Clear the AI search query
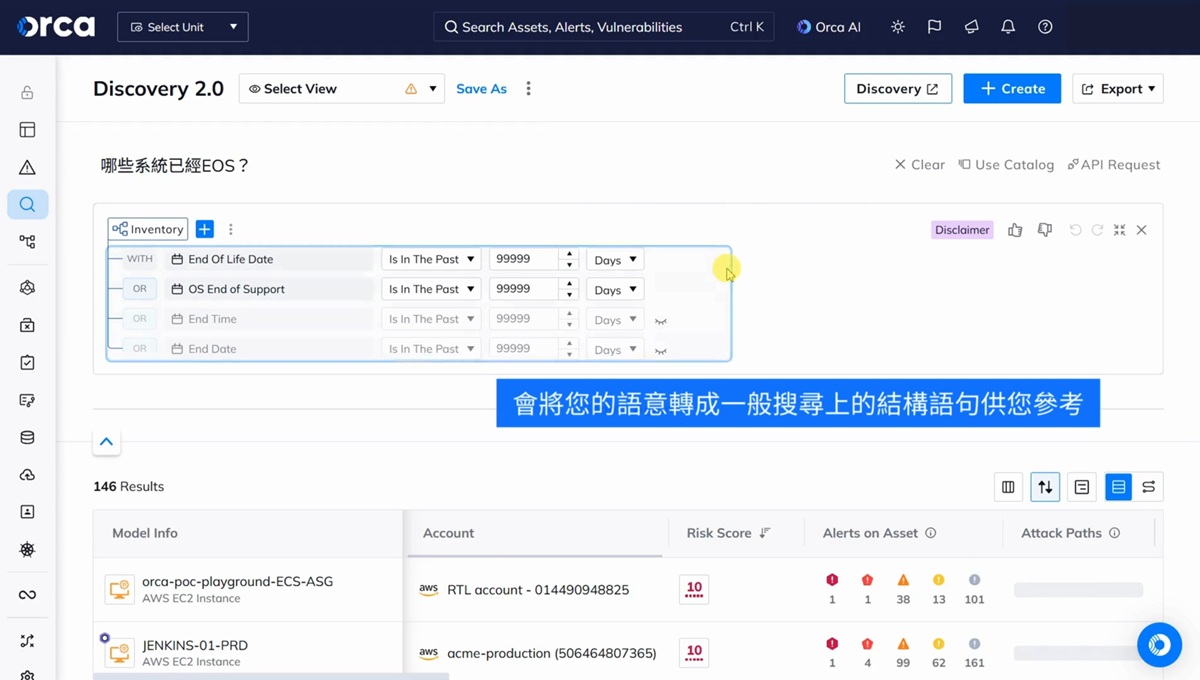This screenshot has width=1200, height=680. coord(920,165)
